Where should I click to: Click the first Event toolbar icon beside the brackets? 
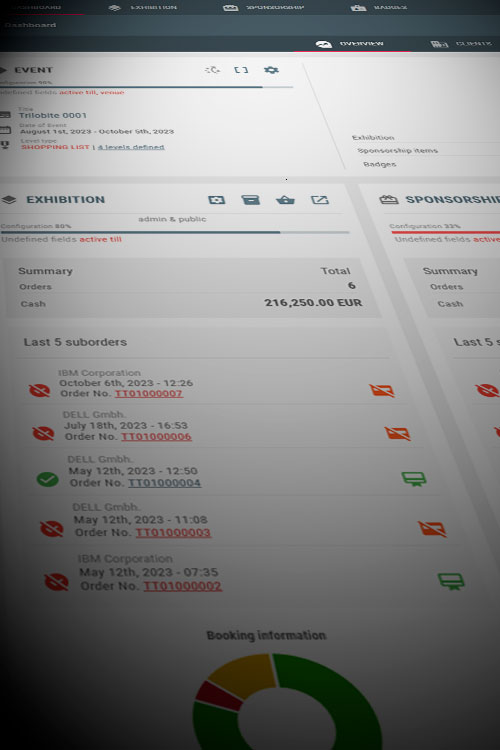pyautogui.click(x=212, y=70)
